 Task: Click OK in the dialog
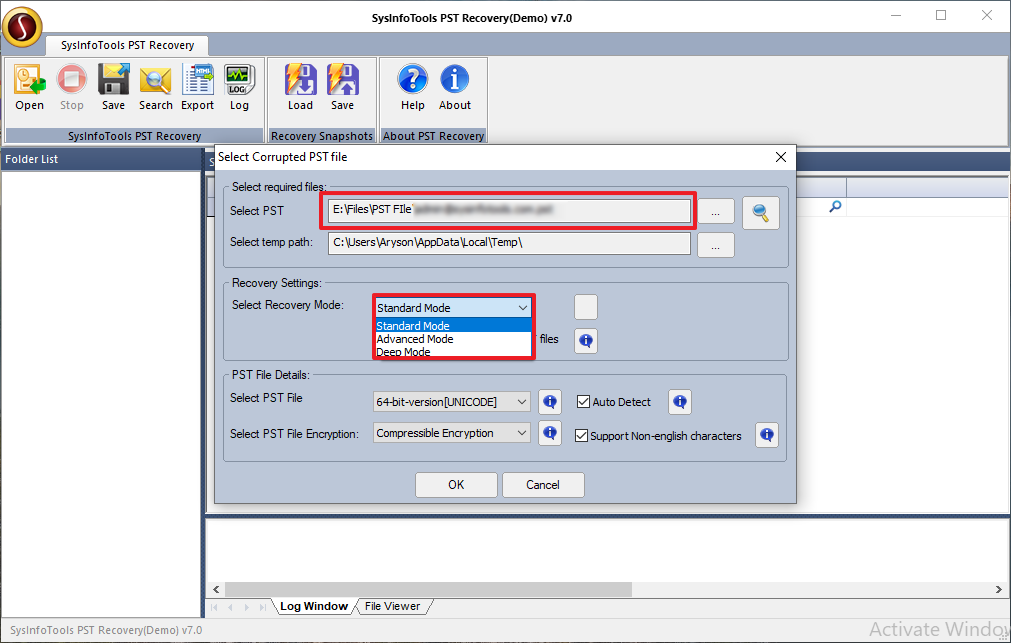456,485
